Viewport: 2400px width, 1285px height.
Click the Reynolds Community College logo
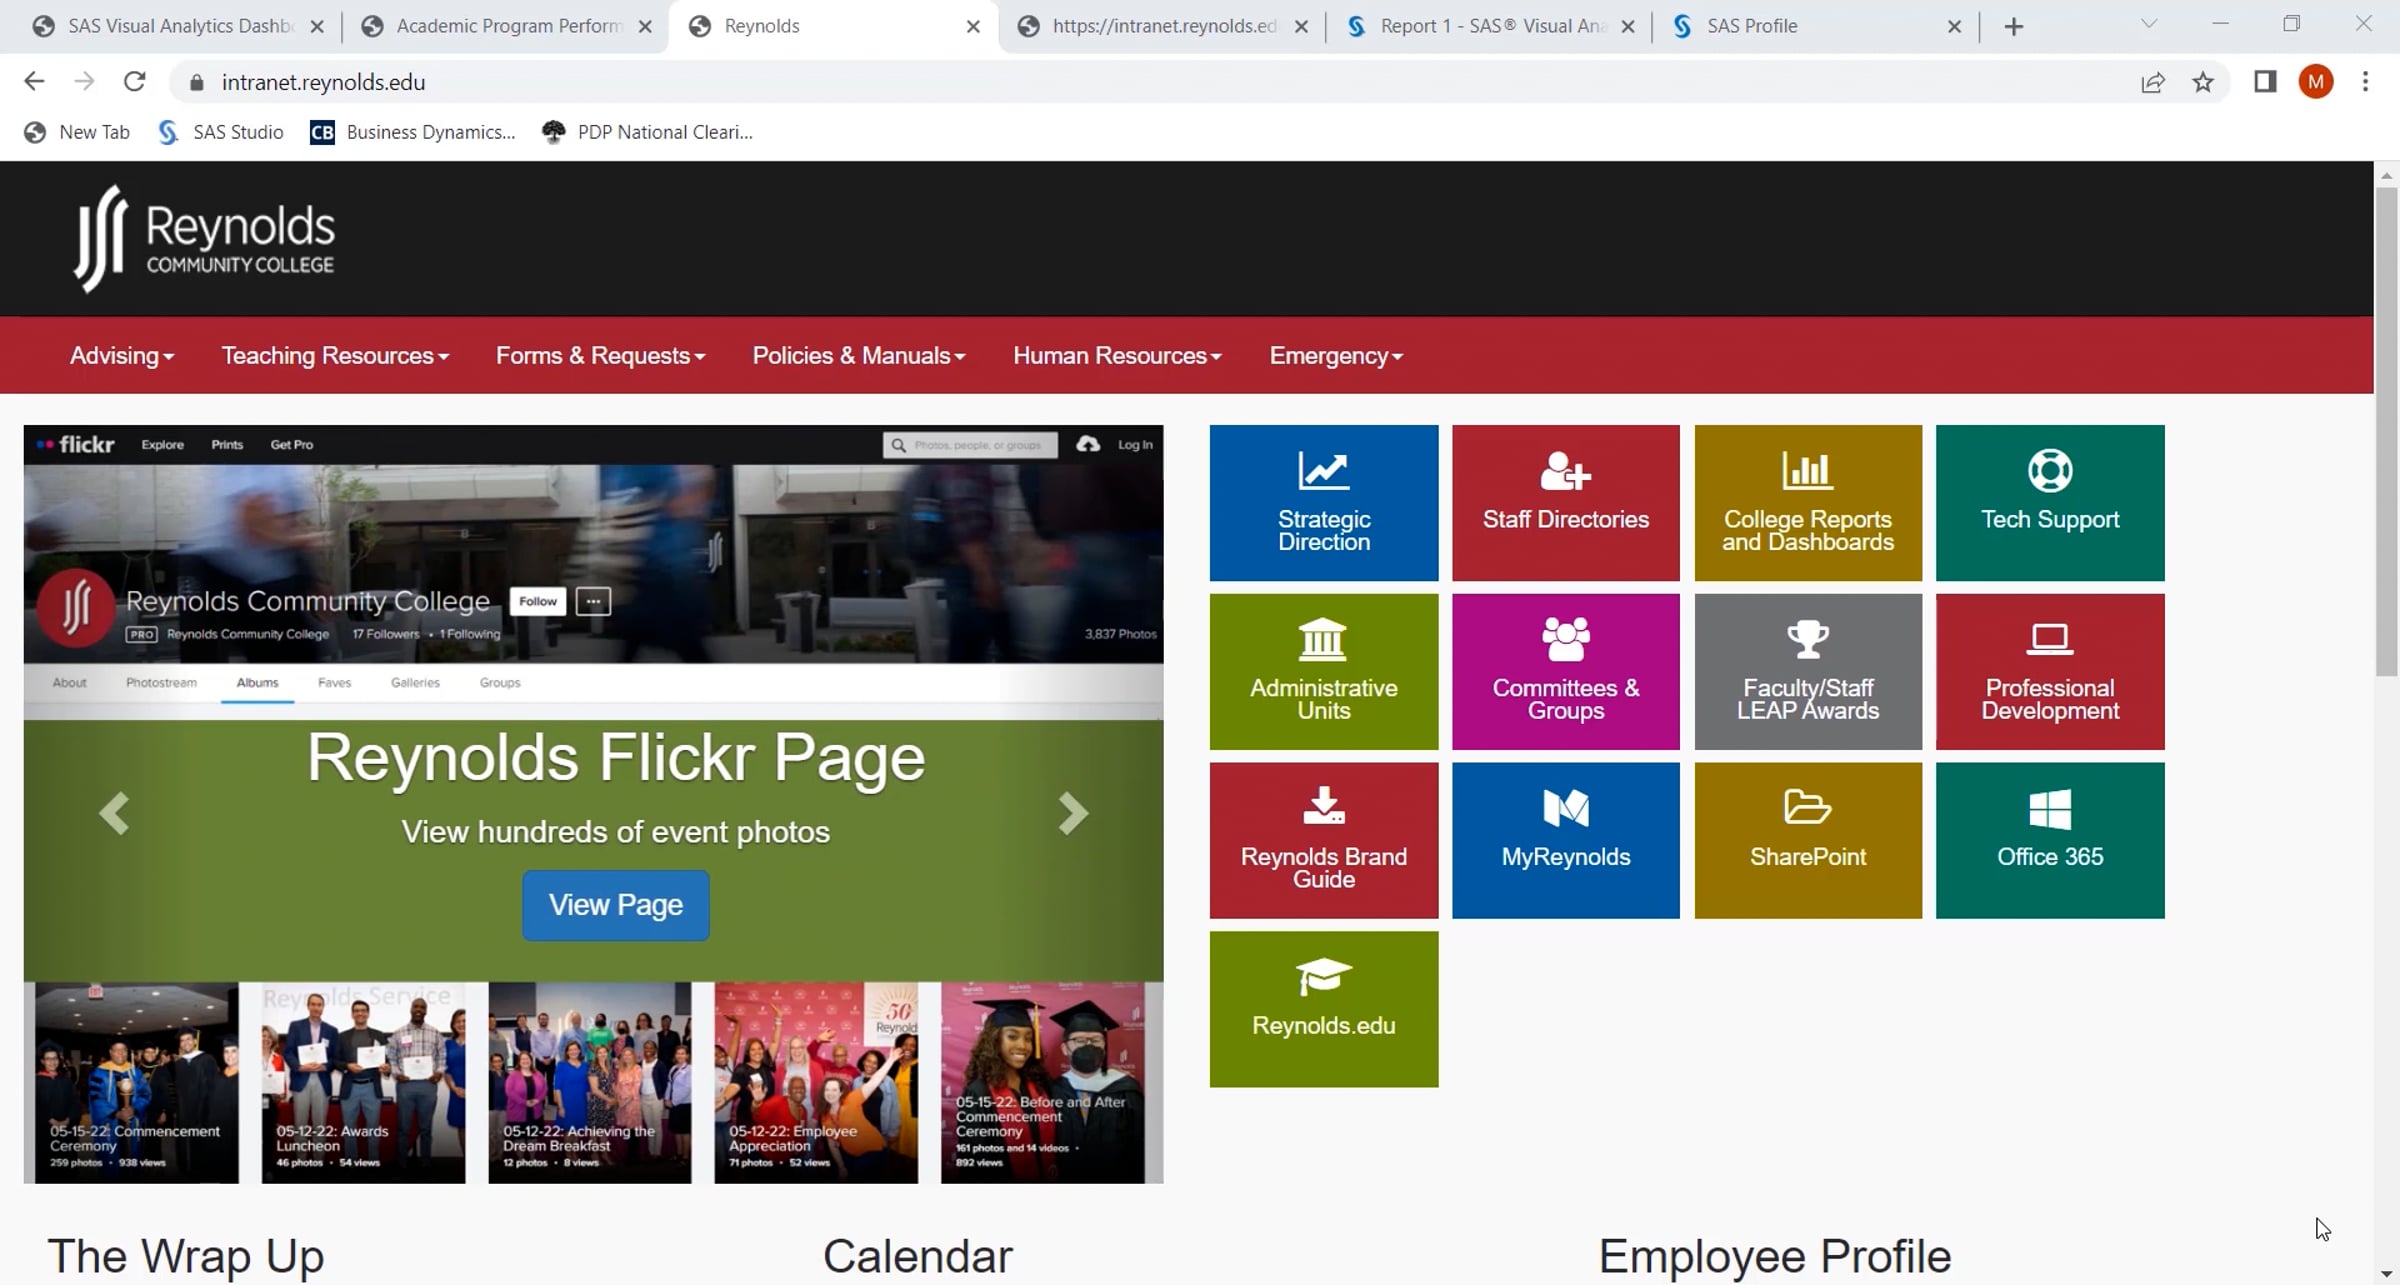coord(204,238)
